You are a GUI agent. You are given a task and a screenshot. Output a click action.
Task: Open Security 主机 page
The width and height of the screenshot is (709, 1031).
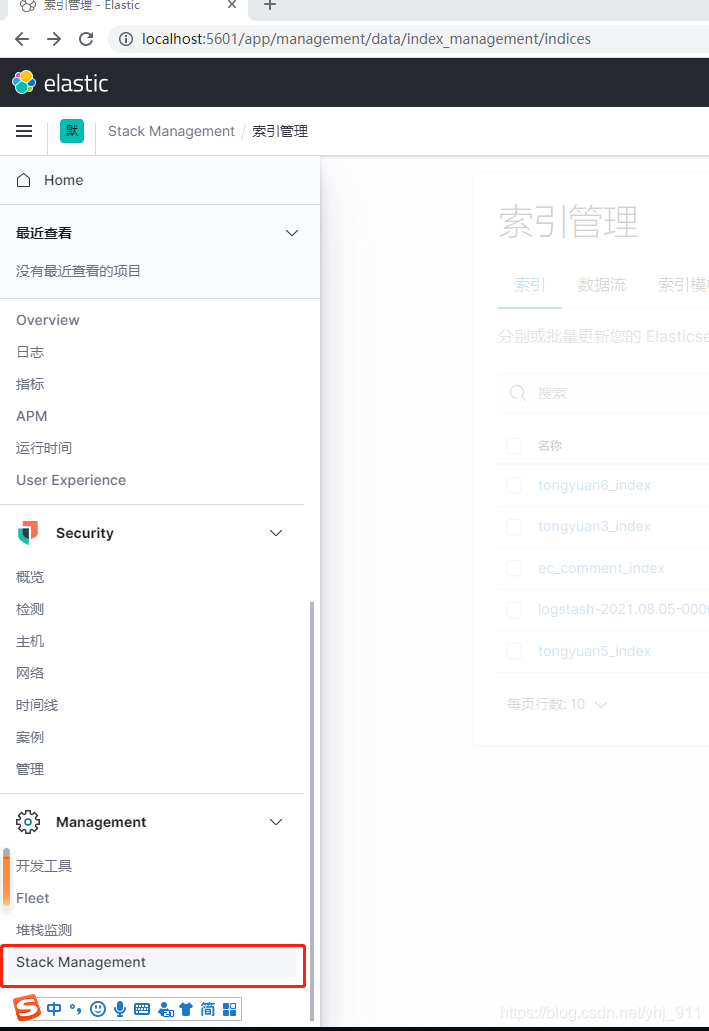coord(30,641)
